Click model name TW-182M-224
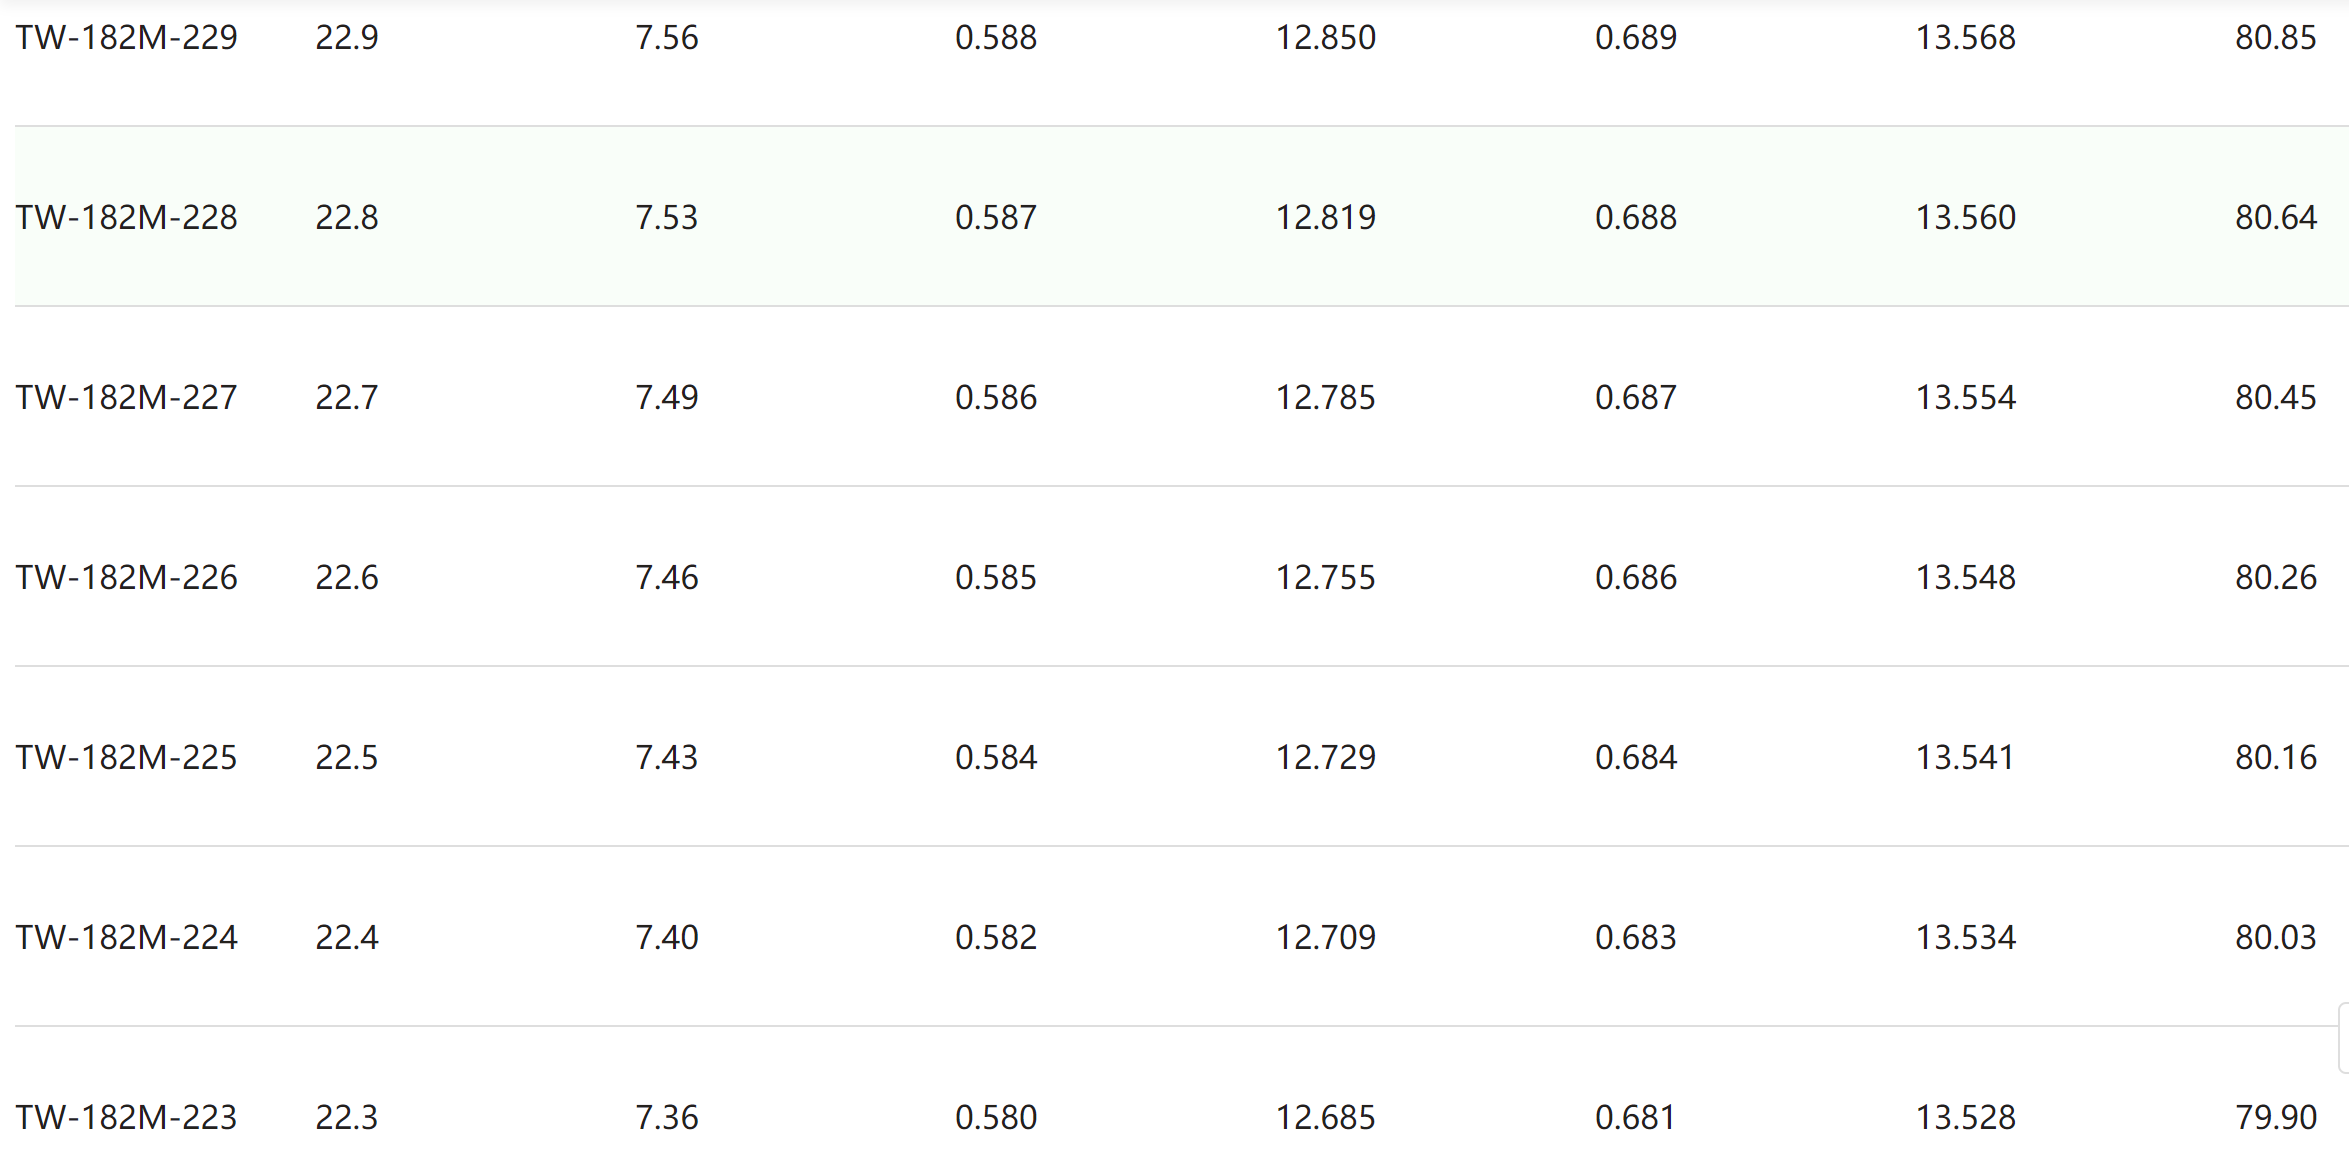2349x1163 pixels. tap(126, 938)
